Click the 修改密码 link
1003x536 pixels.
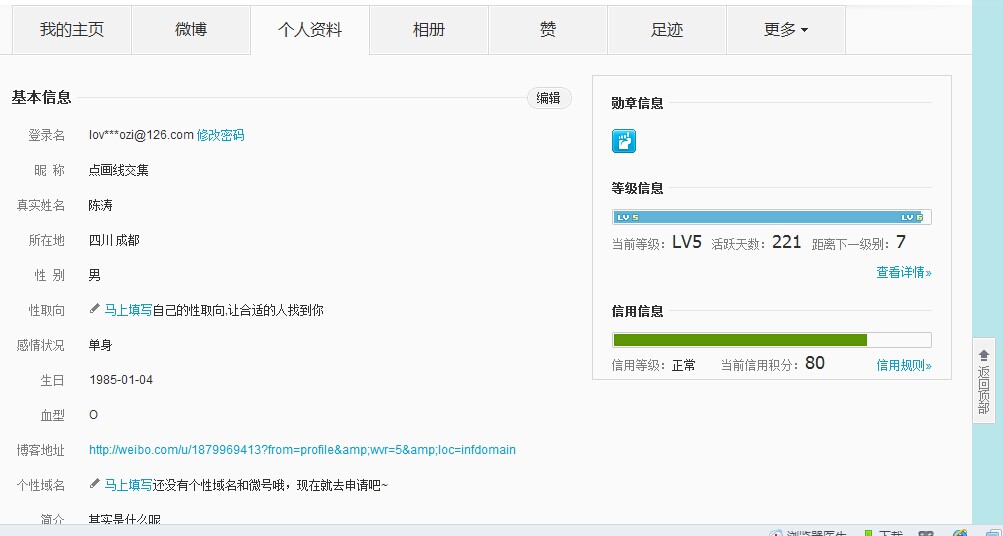220,135
